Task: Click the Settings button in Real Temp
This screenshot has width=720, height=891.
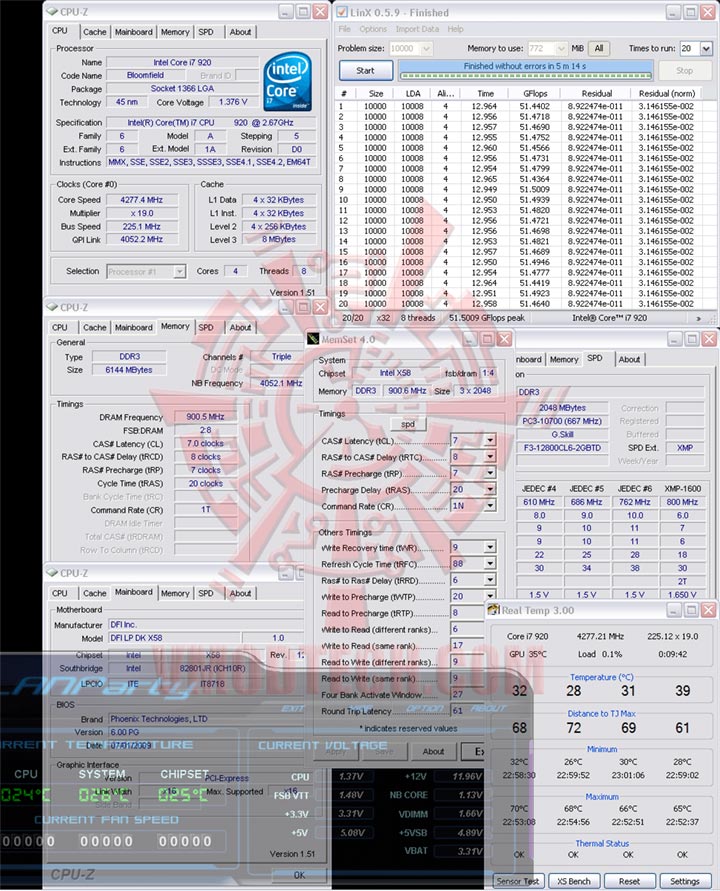Action: point(685,881)
